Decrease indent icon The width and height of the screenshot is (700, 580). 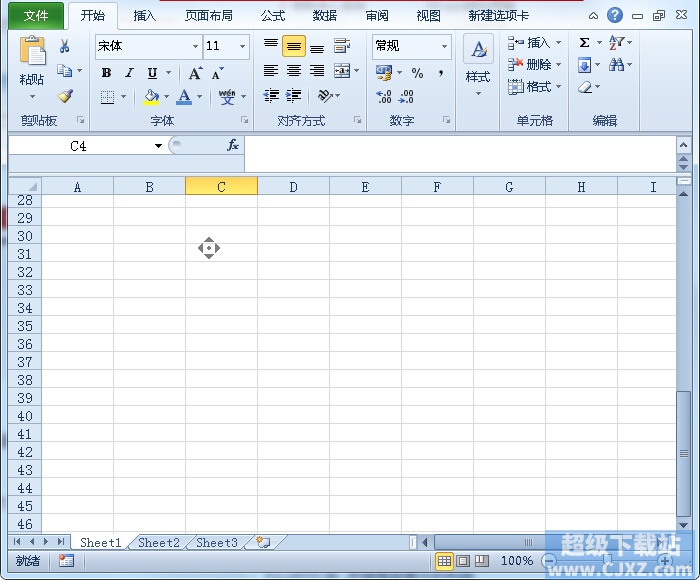click(x=271, y=96)
